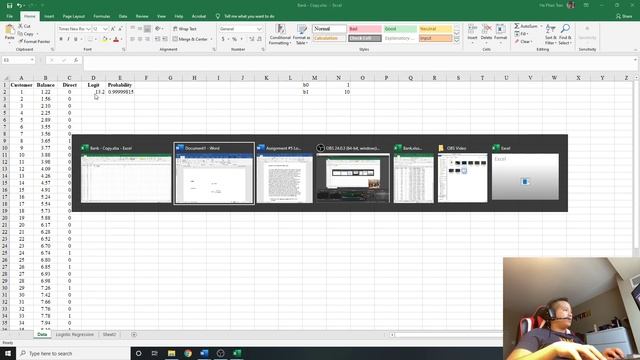Screen dimensions: 640x360
Task: Expand the cell styles gallery
Action: 457,40
